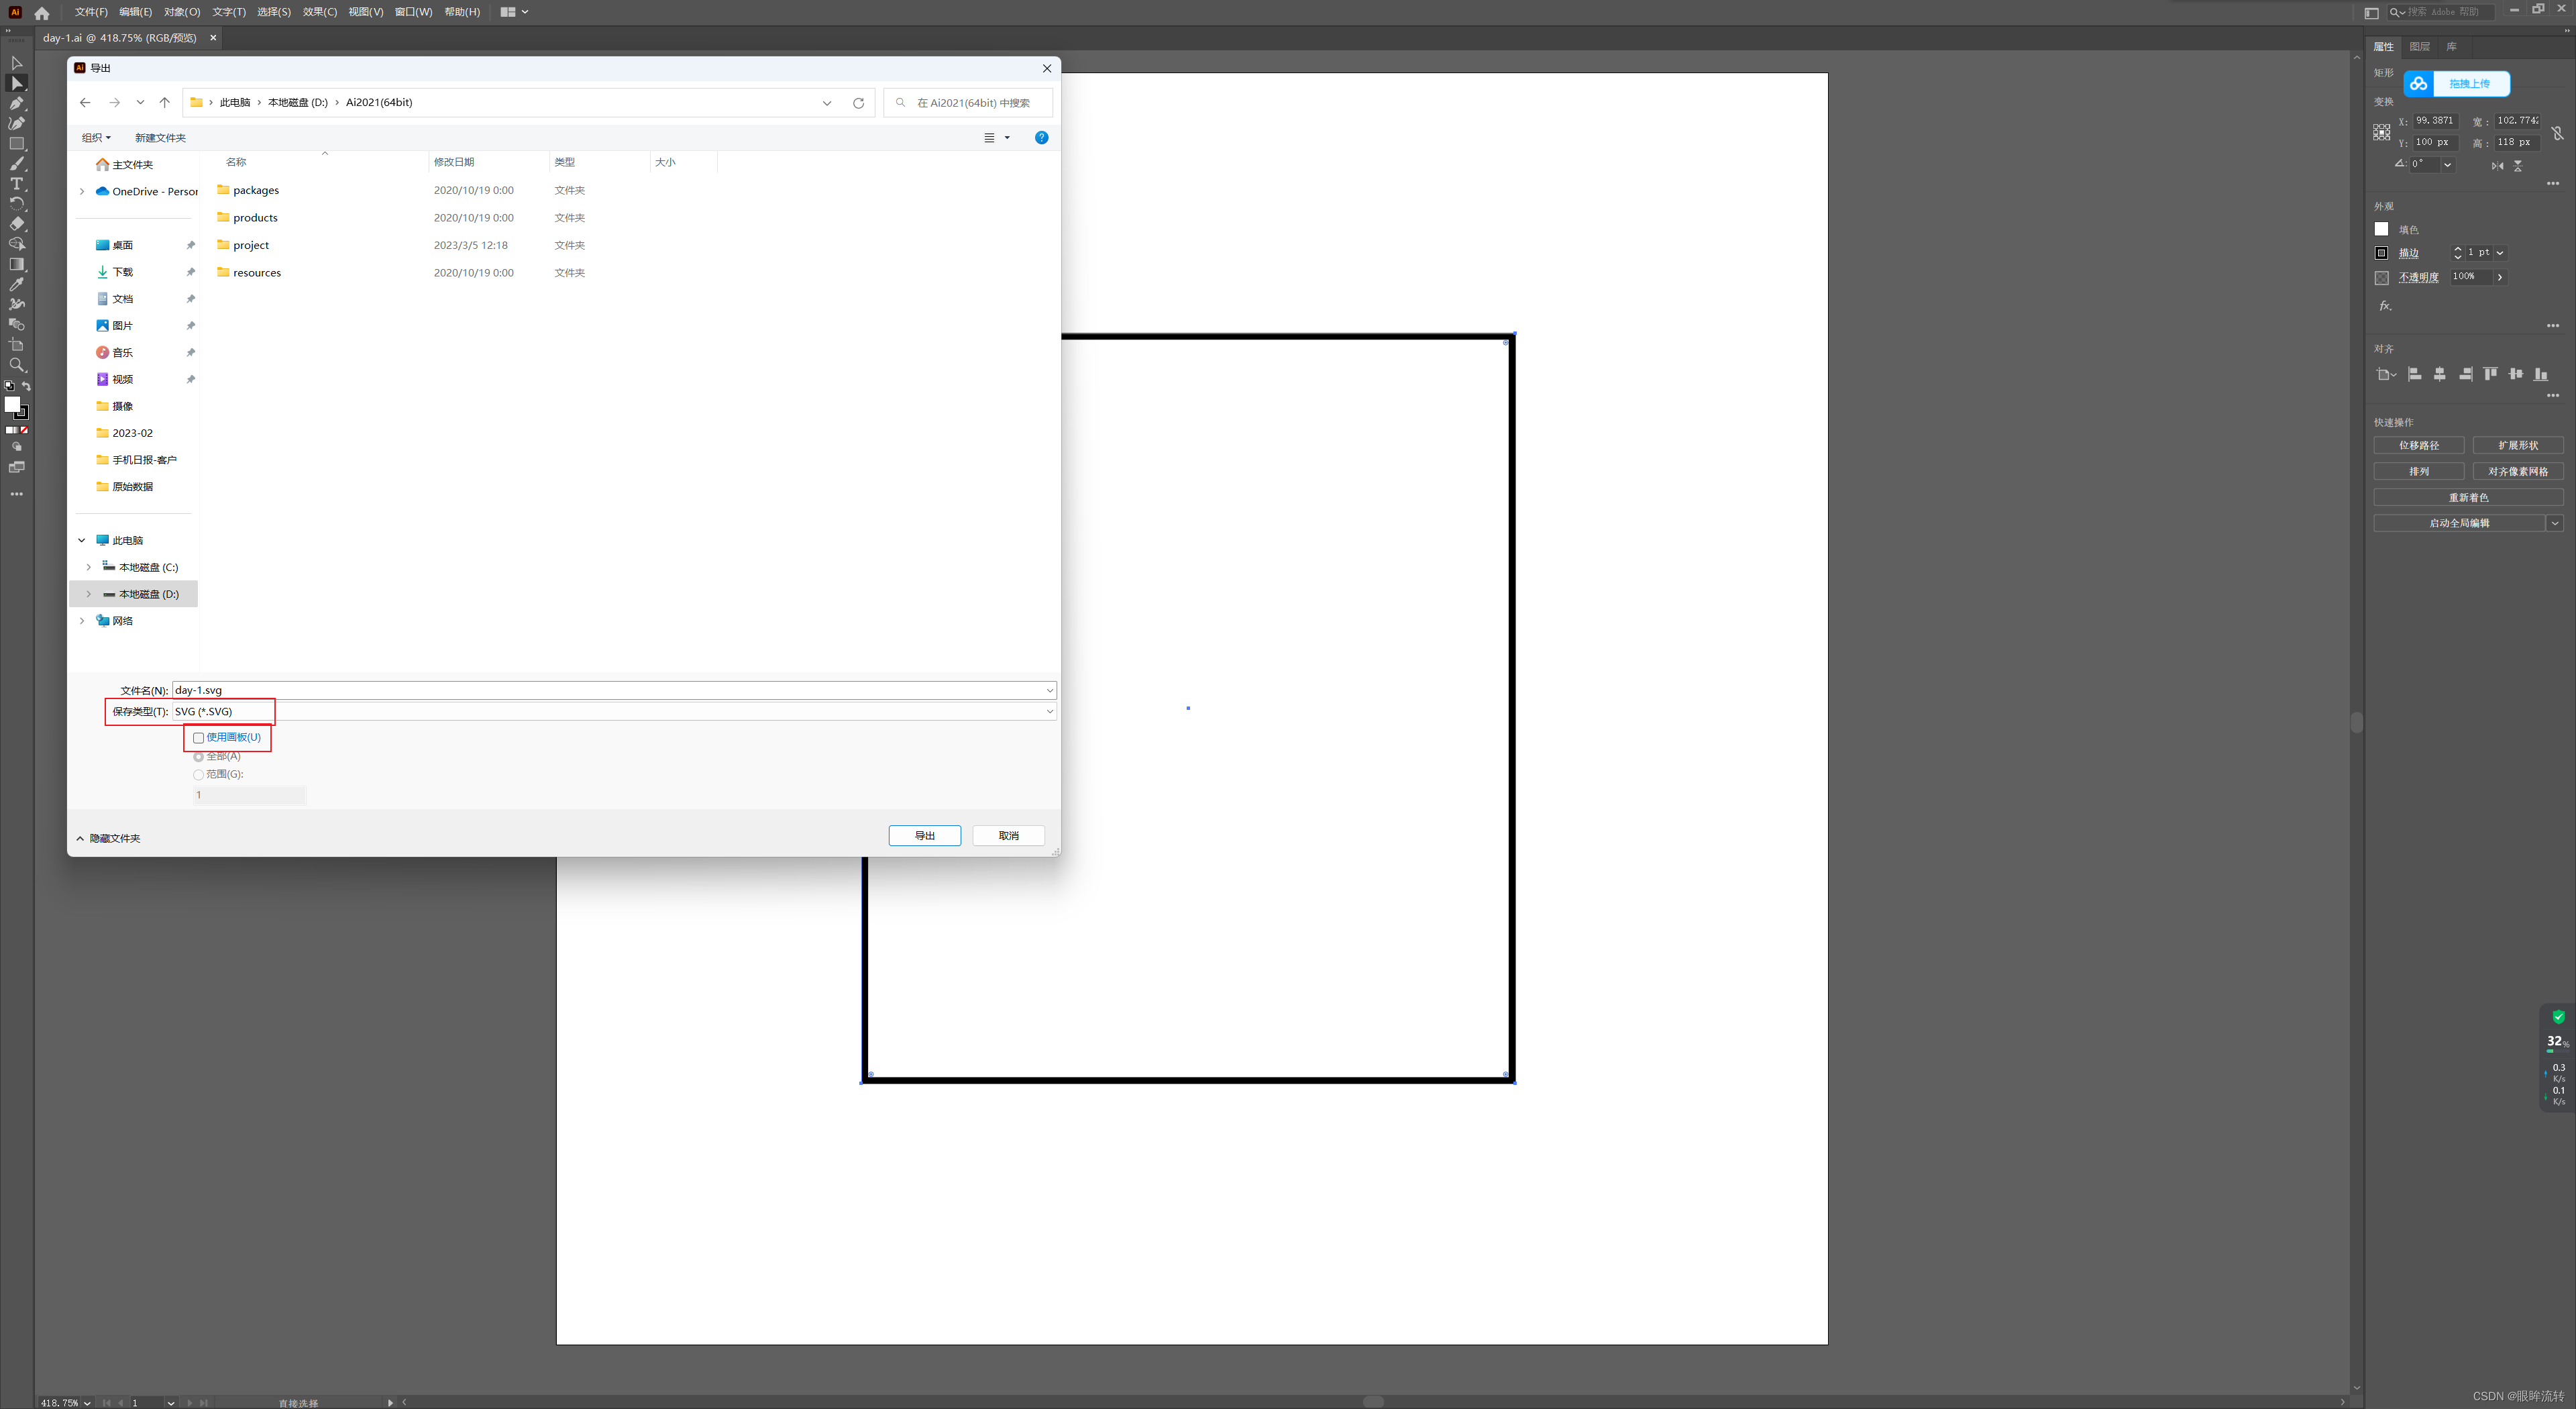Open the view options dropdown in dialog

click(x=1007, y=138)
